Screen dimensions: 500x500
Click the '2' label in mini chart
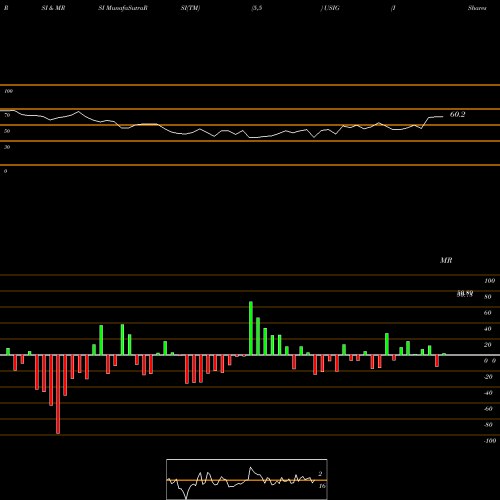(320, 474)
